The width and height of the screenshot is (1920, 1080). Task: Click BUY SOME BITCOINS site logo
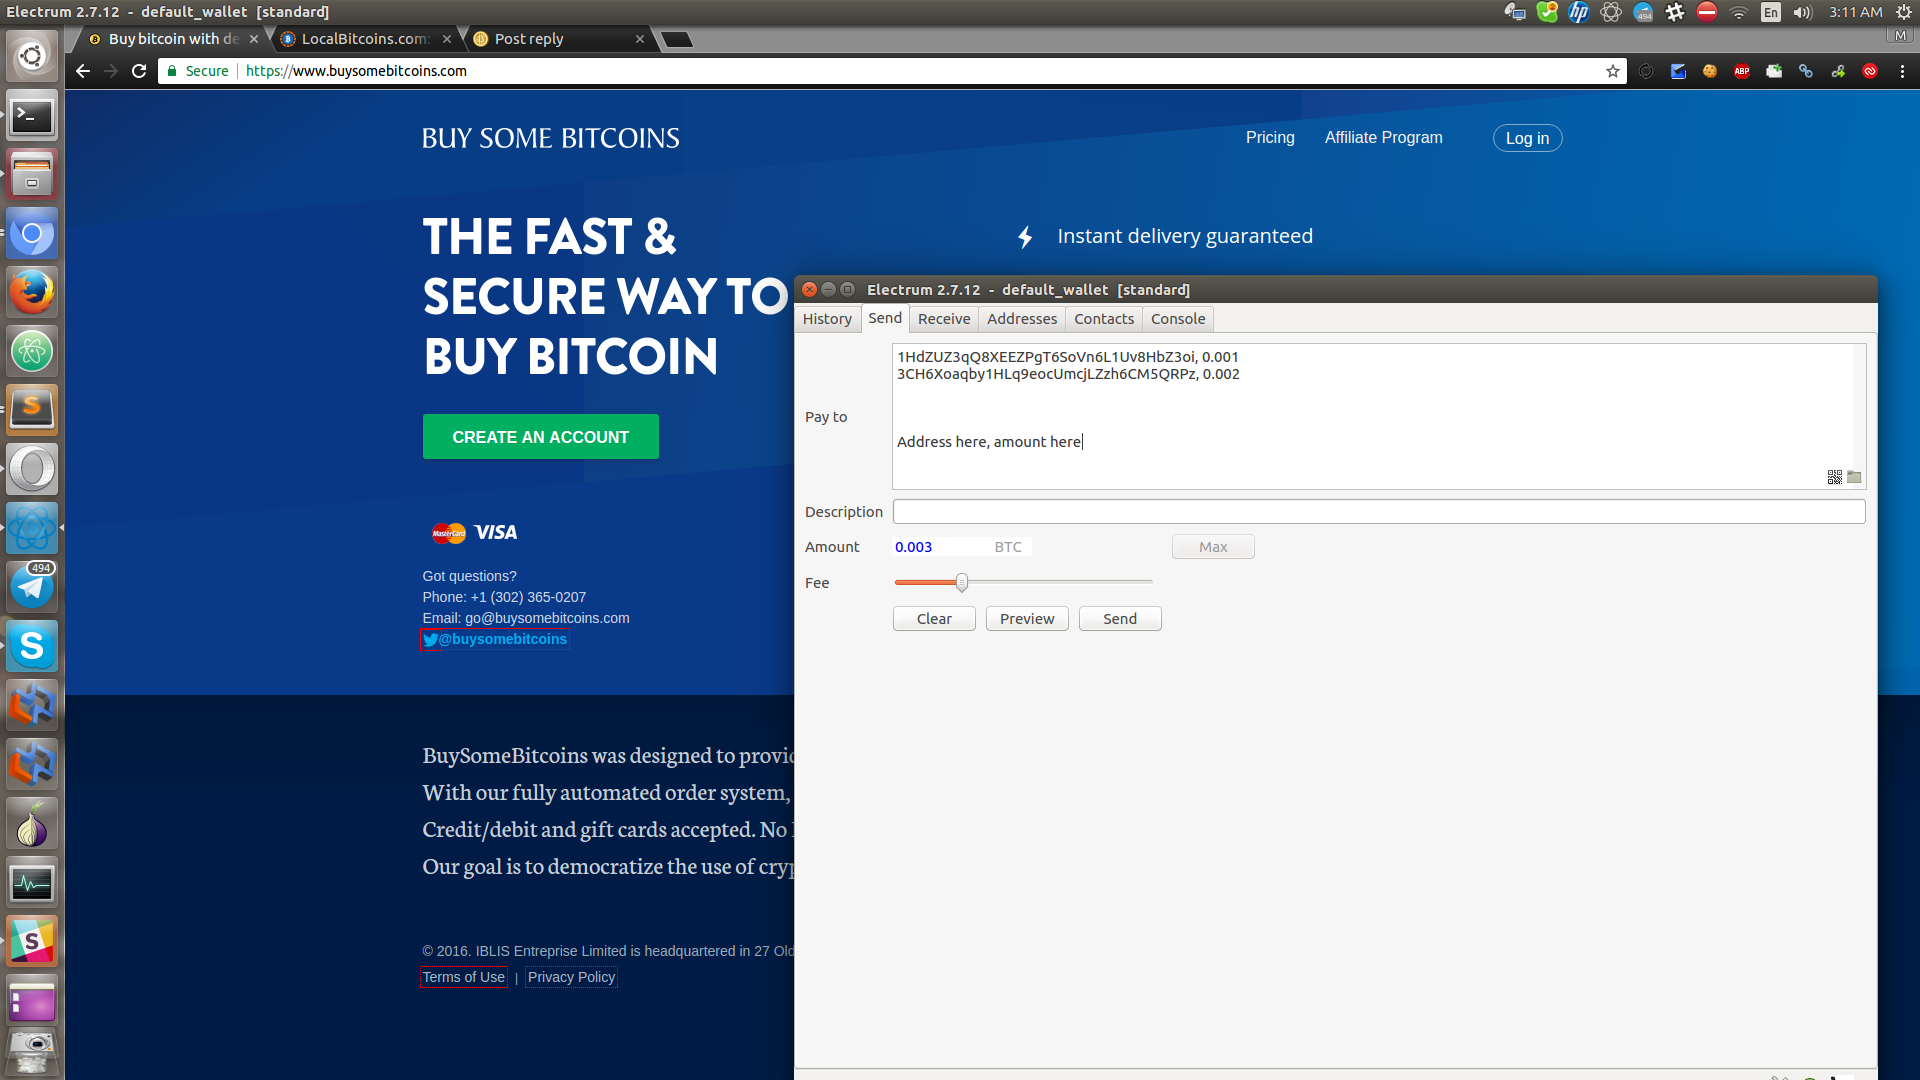550,138
